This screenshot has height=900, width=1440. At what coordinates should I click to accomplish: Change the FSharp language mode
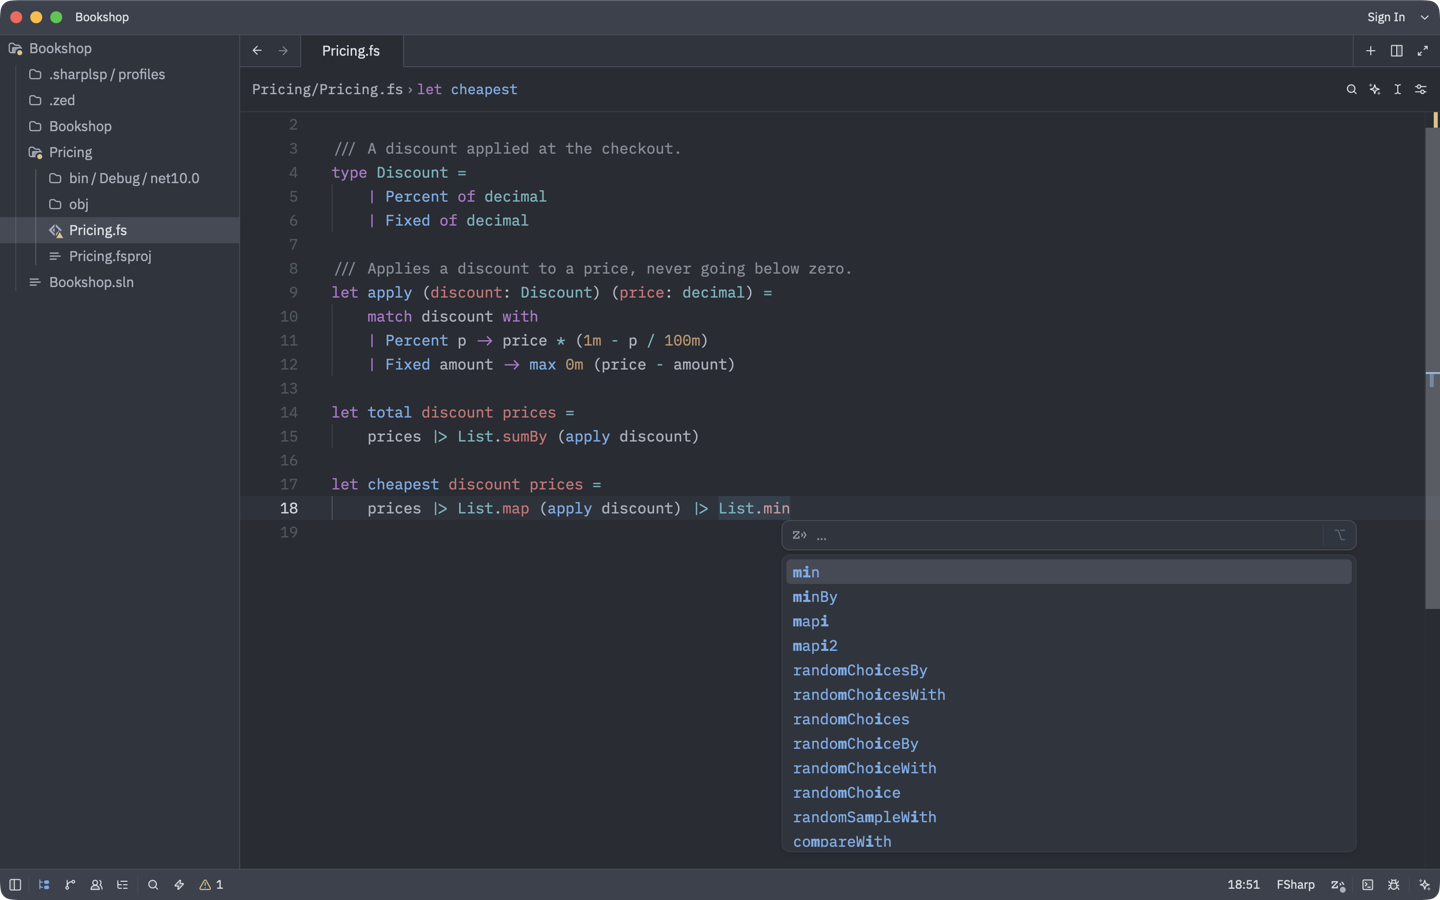click(1295, 885)
